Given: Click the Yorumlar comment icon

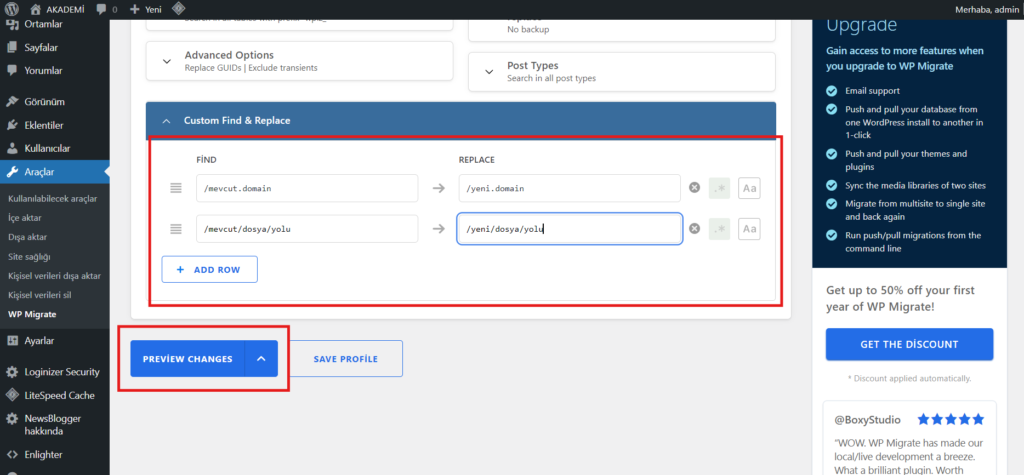Looking at the screenshot, I should pos(12,71).
